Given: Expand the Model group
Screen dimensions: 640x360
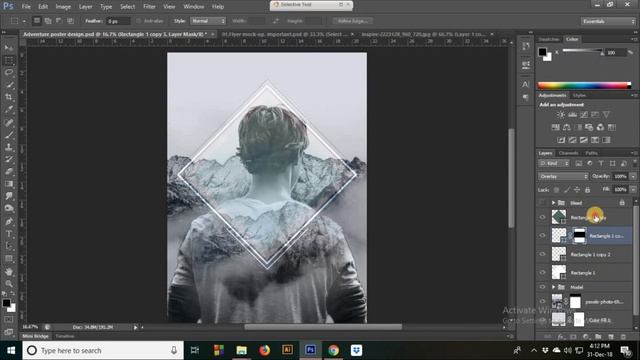Looking at the screenshot, I should (x=553, y=287).
